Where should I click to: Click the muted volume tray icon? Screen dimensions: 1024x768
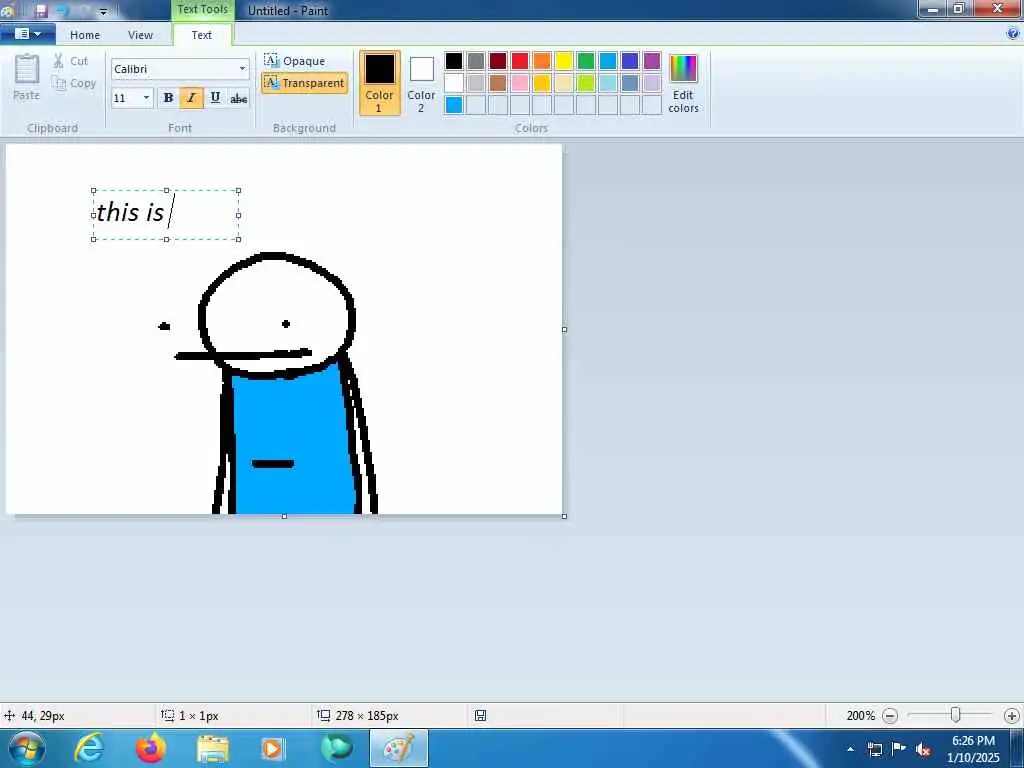coord(923,750)
